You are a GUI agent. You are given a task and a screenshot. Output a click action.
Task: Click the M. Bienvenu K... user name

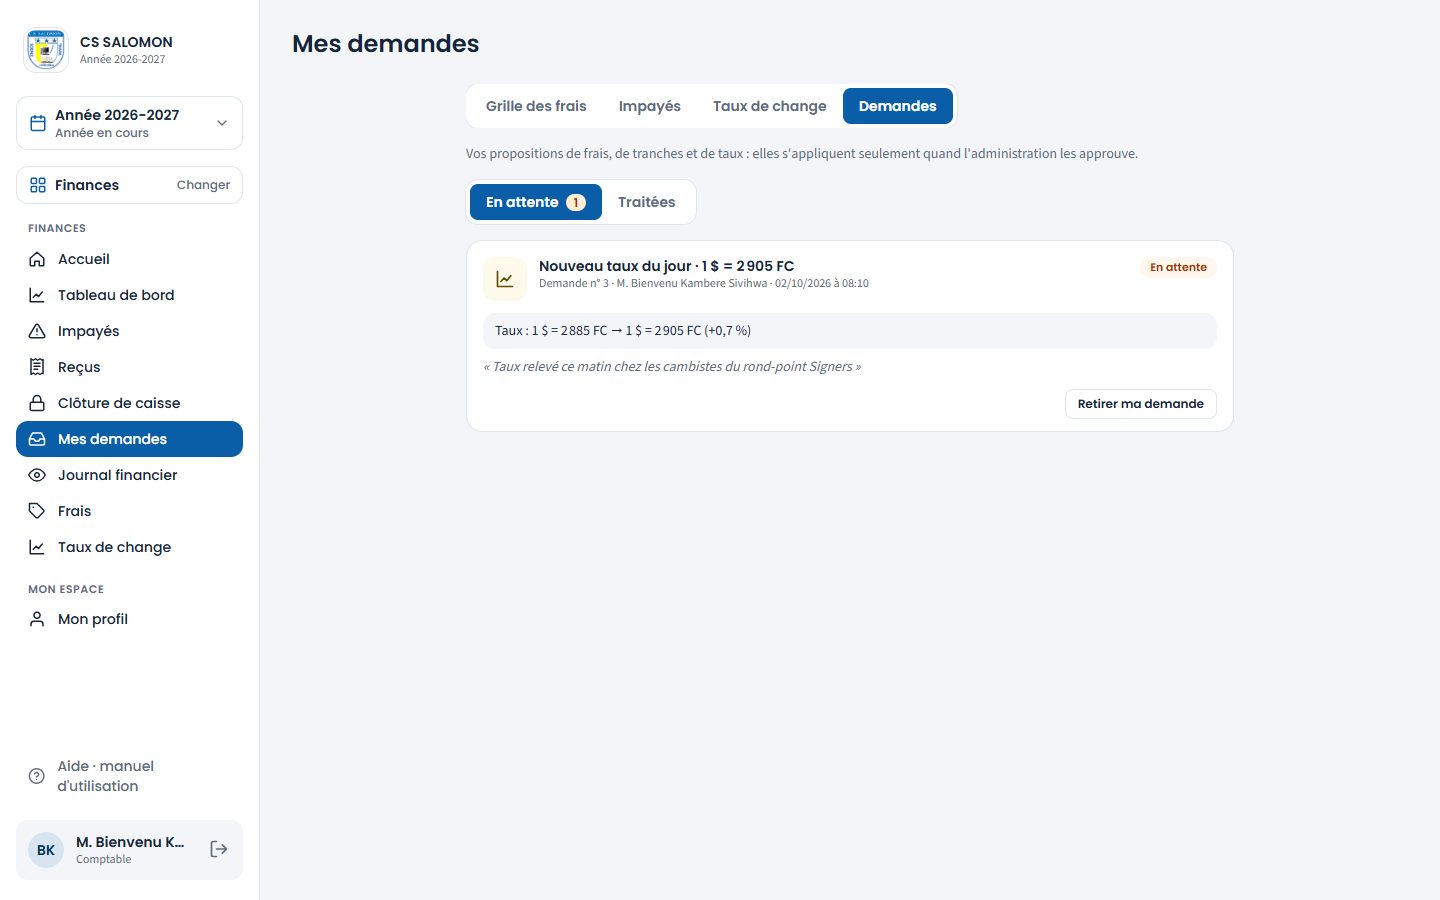(130, 842)
